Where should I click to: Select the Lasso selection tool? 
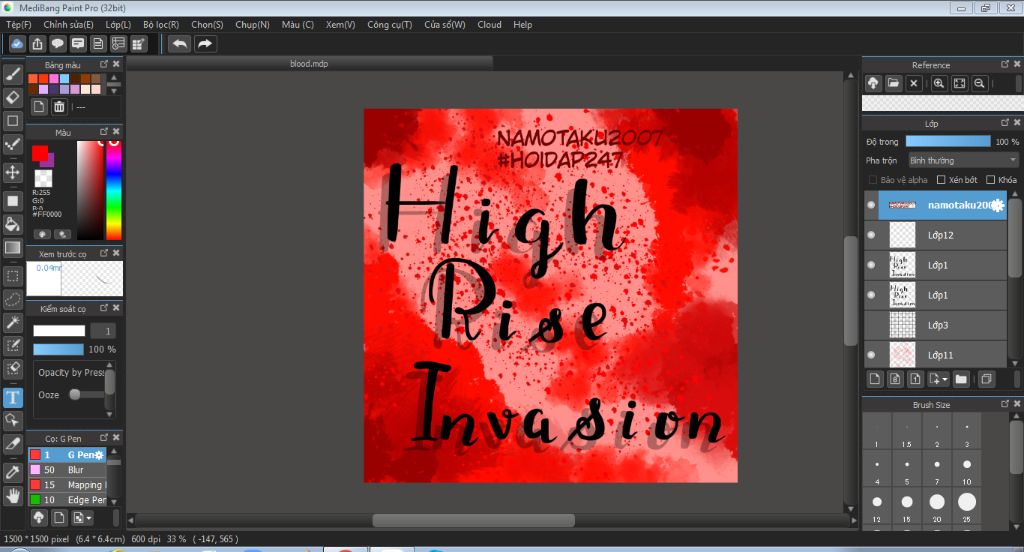(12, 299)
